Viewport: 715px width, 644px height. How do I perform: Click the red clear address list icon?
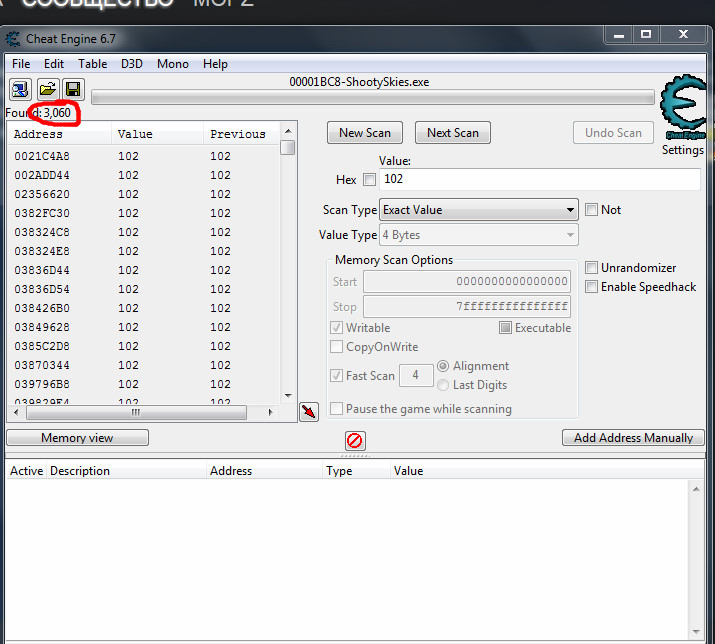(355, 441)
